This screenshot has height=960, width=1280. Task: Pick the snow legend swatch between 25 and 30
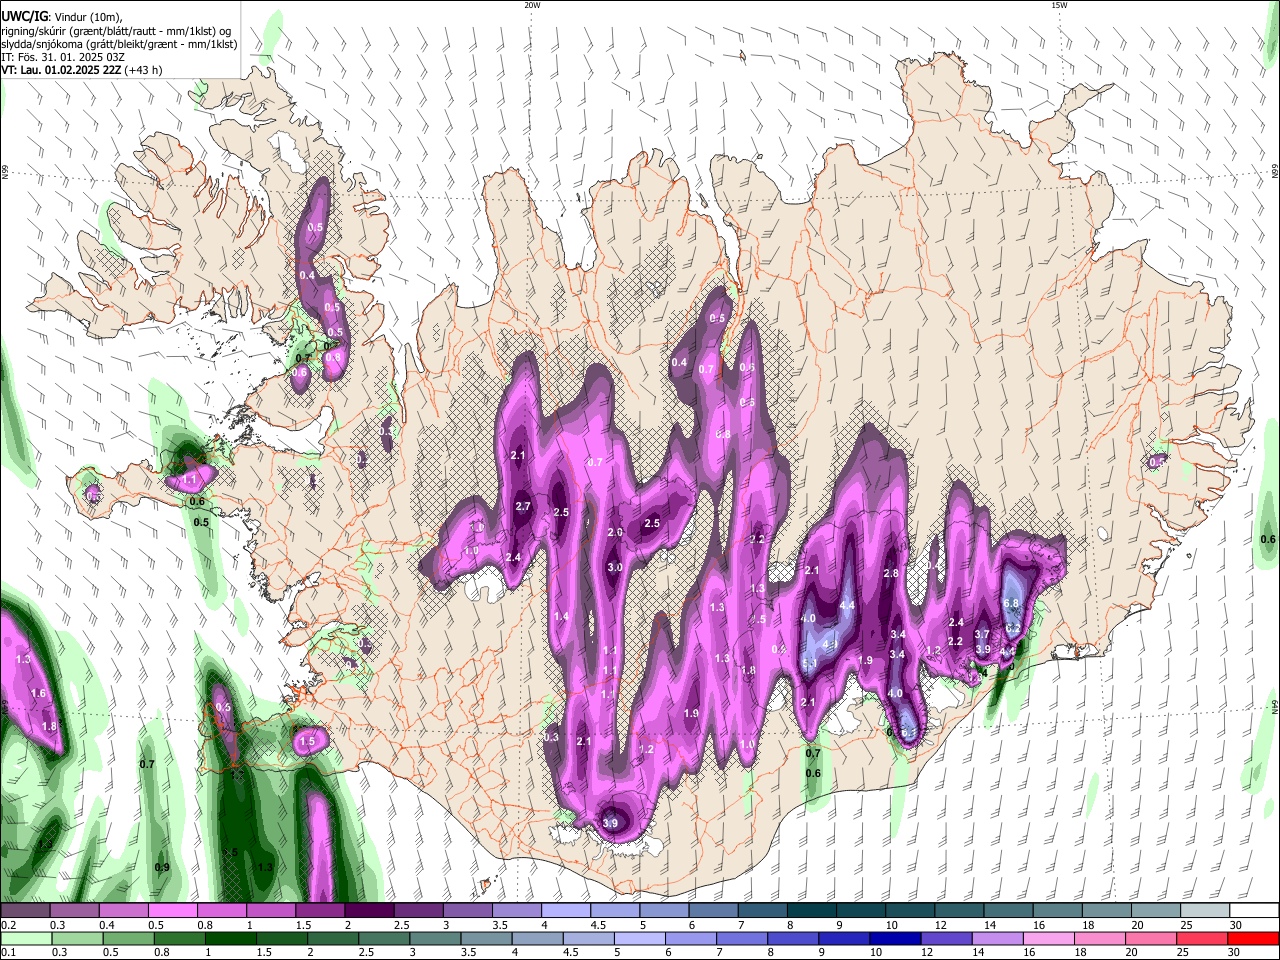coord(1204,911)
